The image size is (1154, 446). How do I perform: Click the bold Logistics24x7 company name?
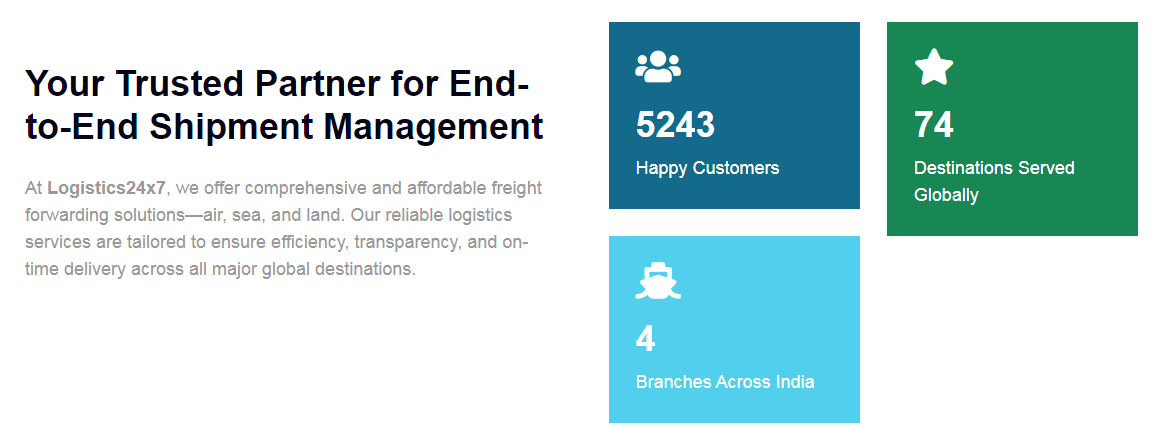click(107, 188)
